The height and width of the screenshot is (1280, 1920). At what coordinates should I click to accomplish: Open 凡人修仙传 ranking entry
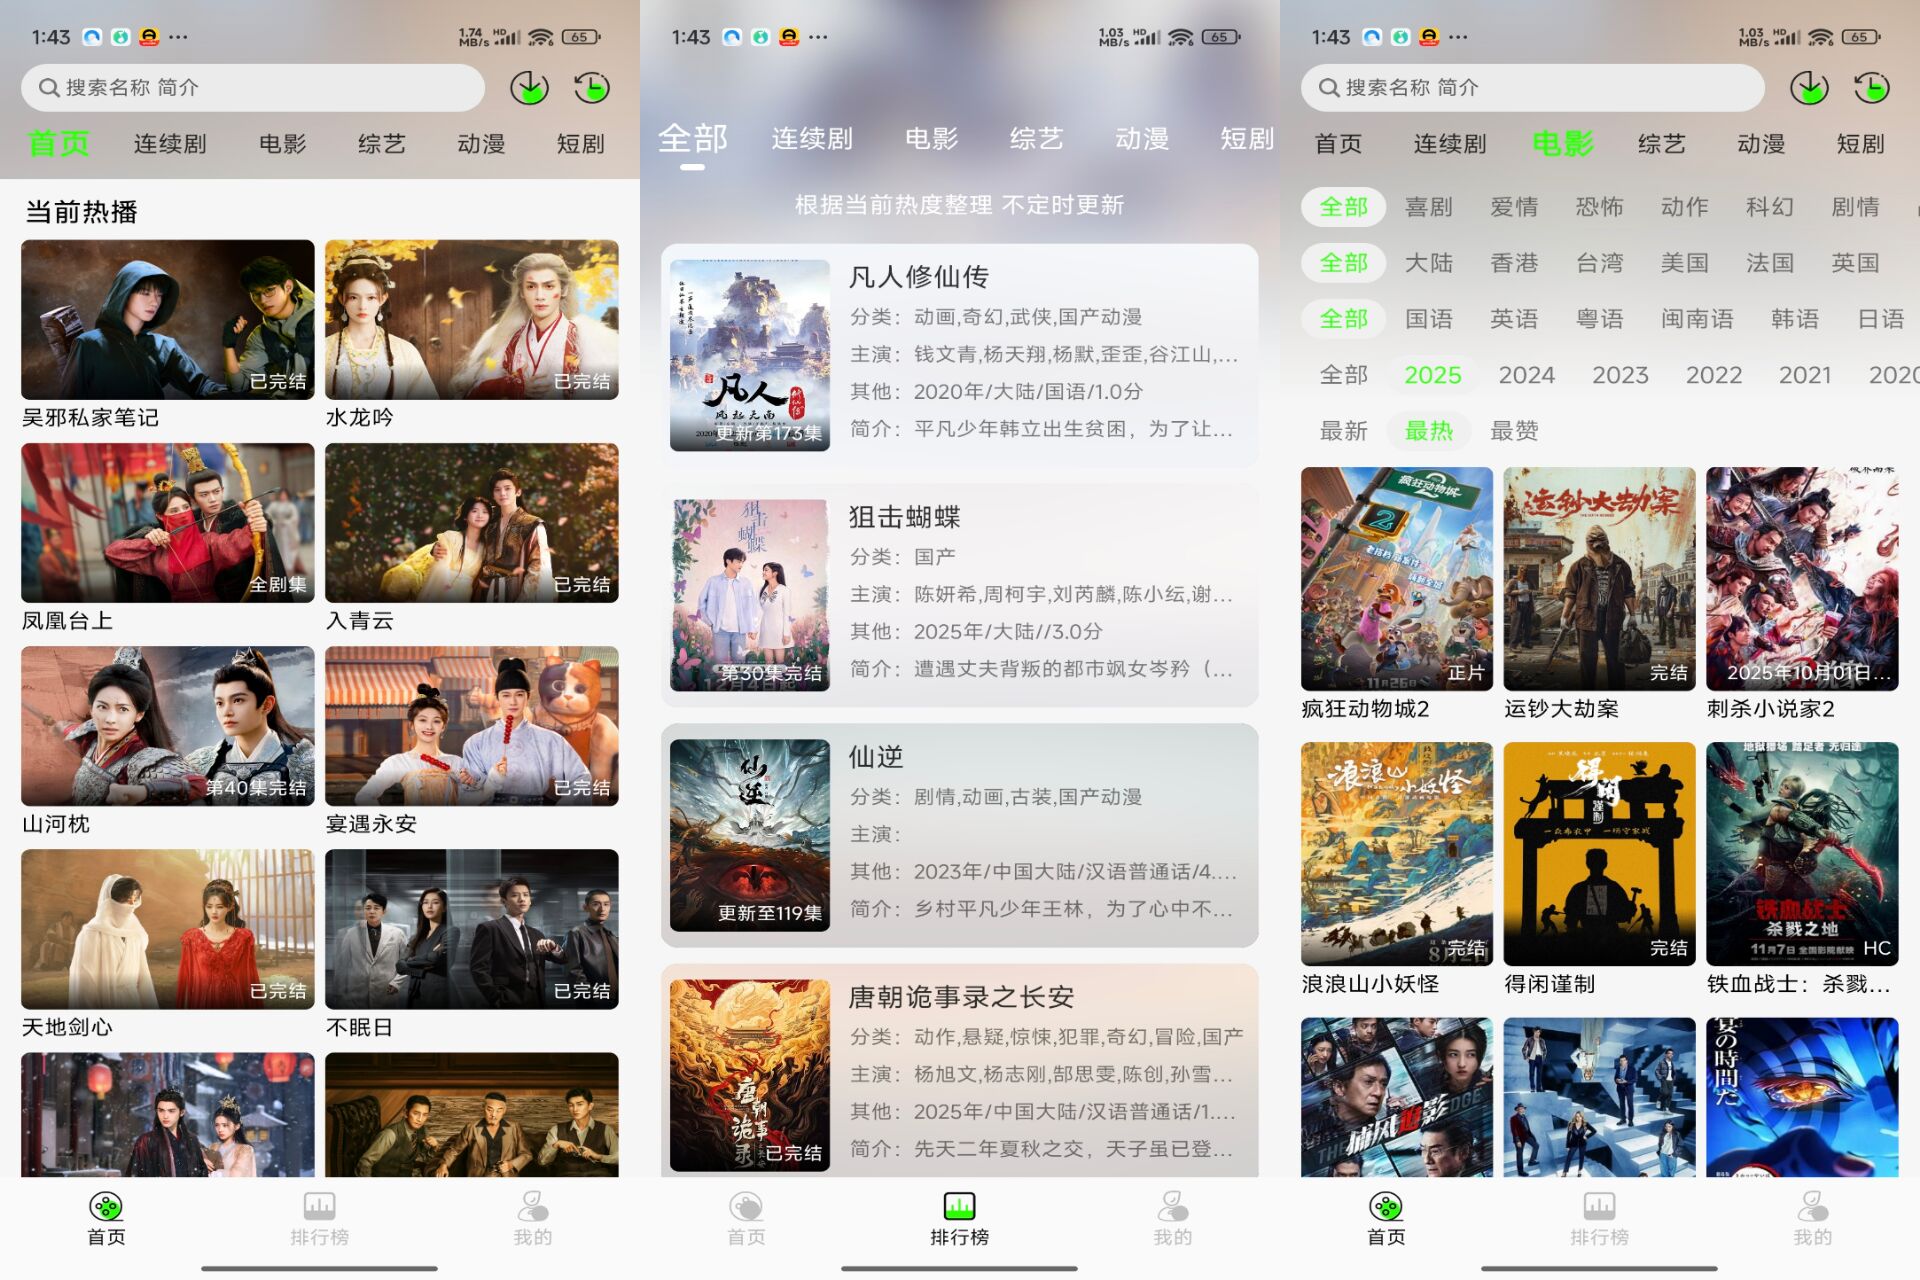point(959,355)
